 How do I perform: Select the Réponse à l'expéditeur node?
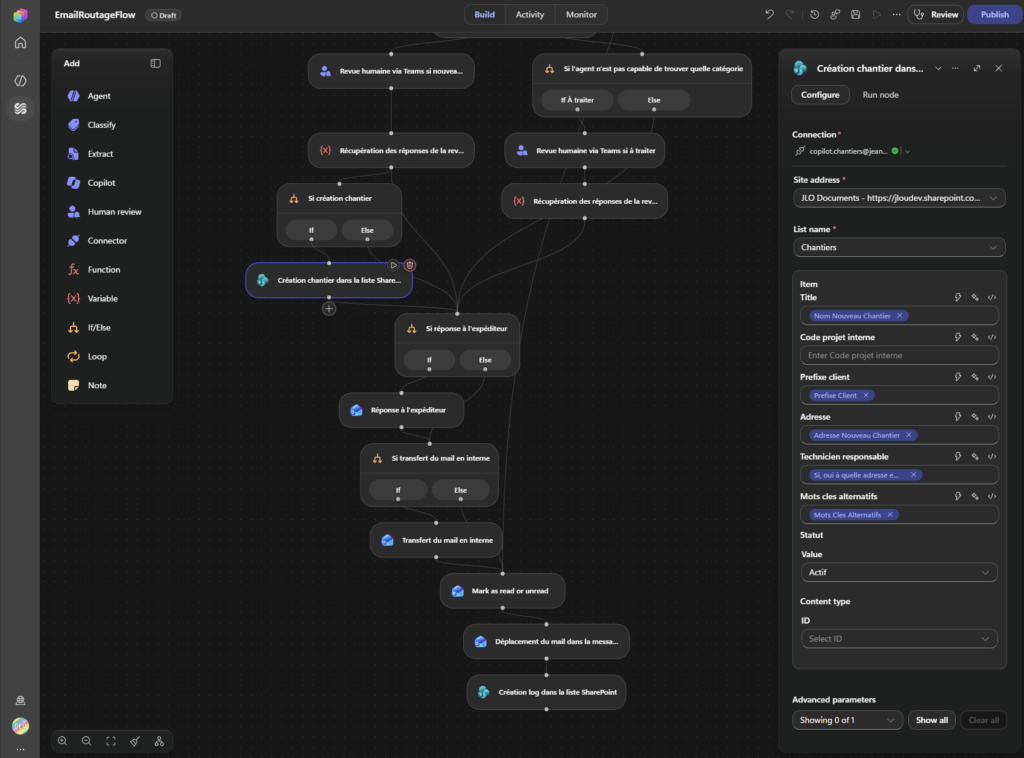click(402, 410)
